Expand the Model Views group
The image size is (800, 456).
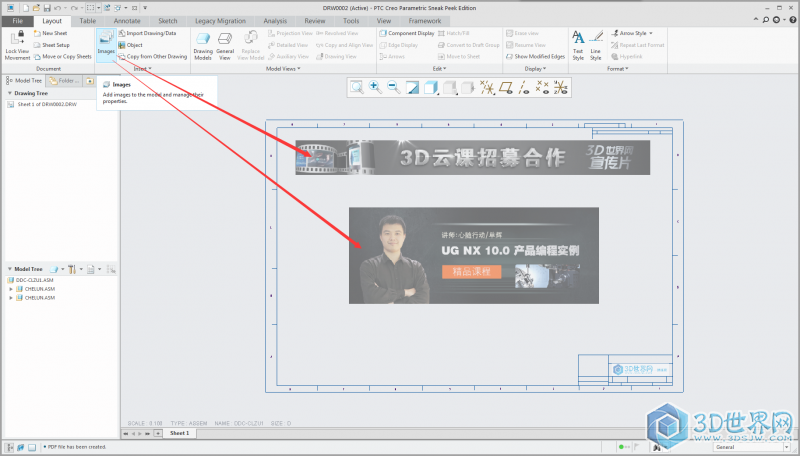[283, 69]
